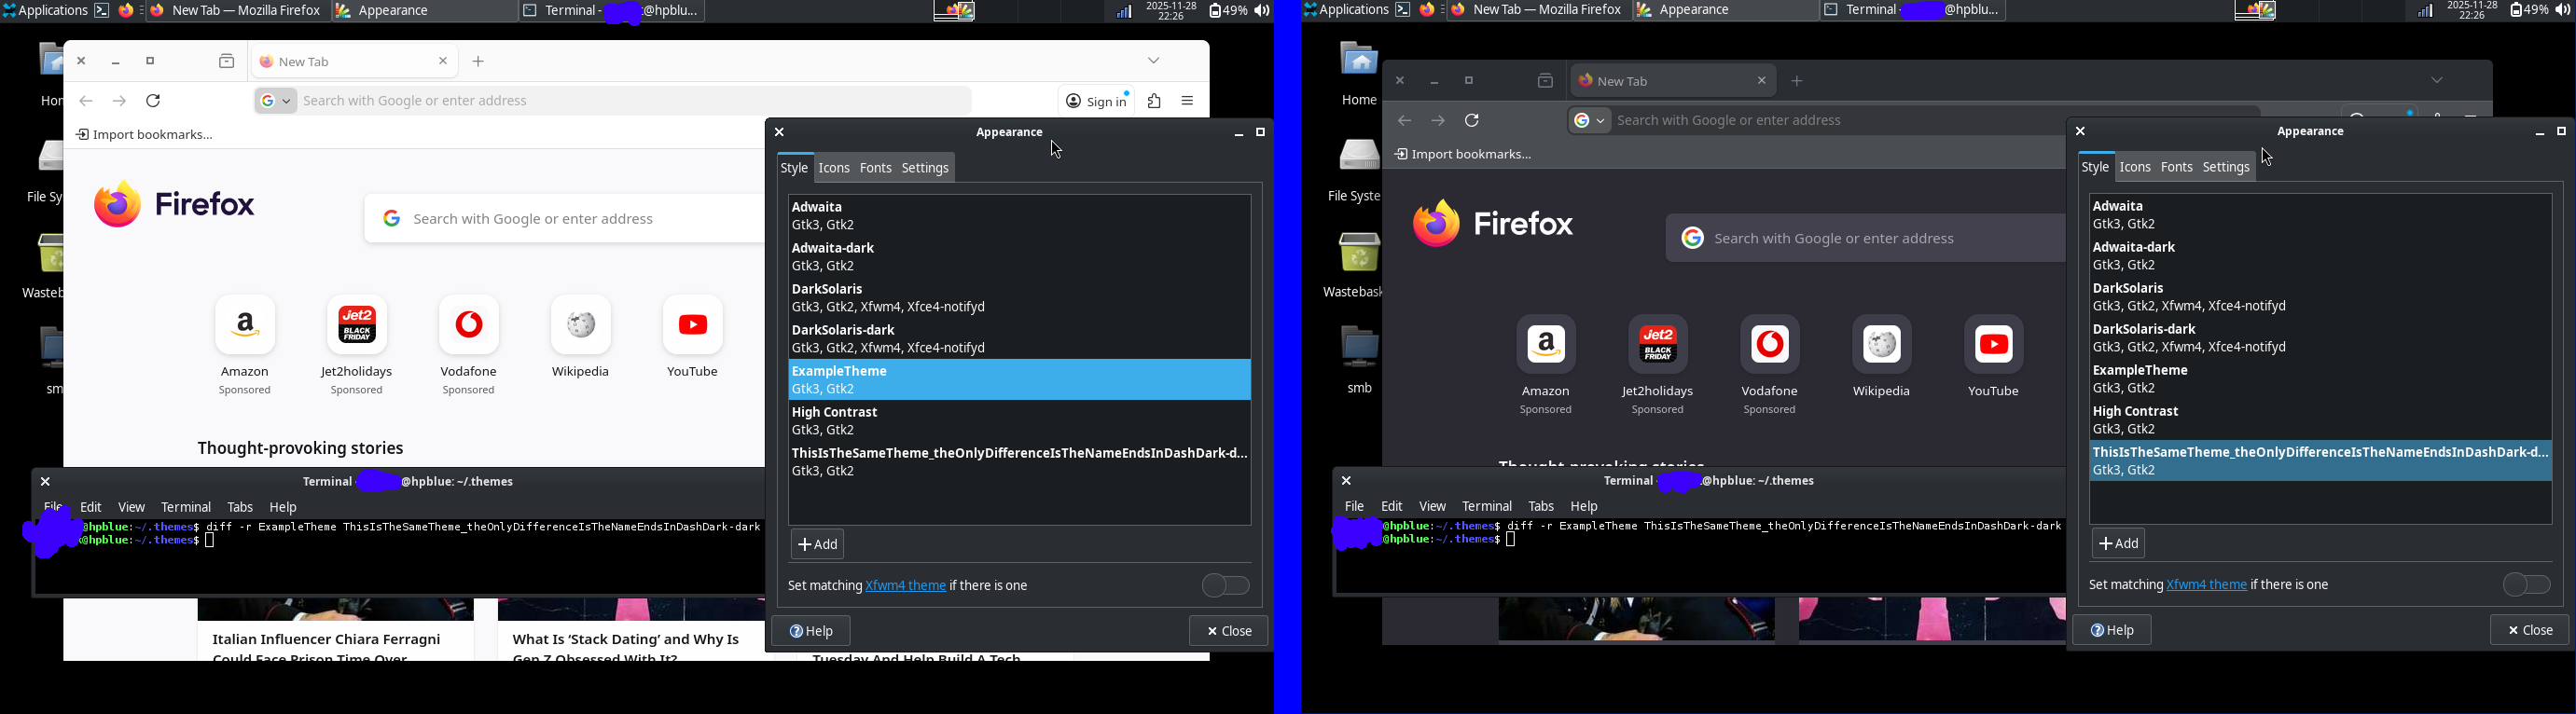Switch to Settings tab in right Appearance dialog

[2227, 168]
